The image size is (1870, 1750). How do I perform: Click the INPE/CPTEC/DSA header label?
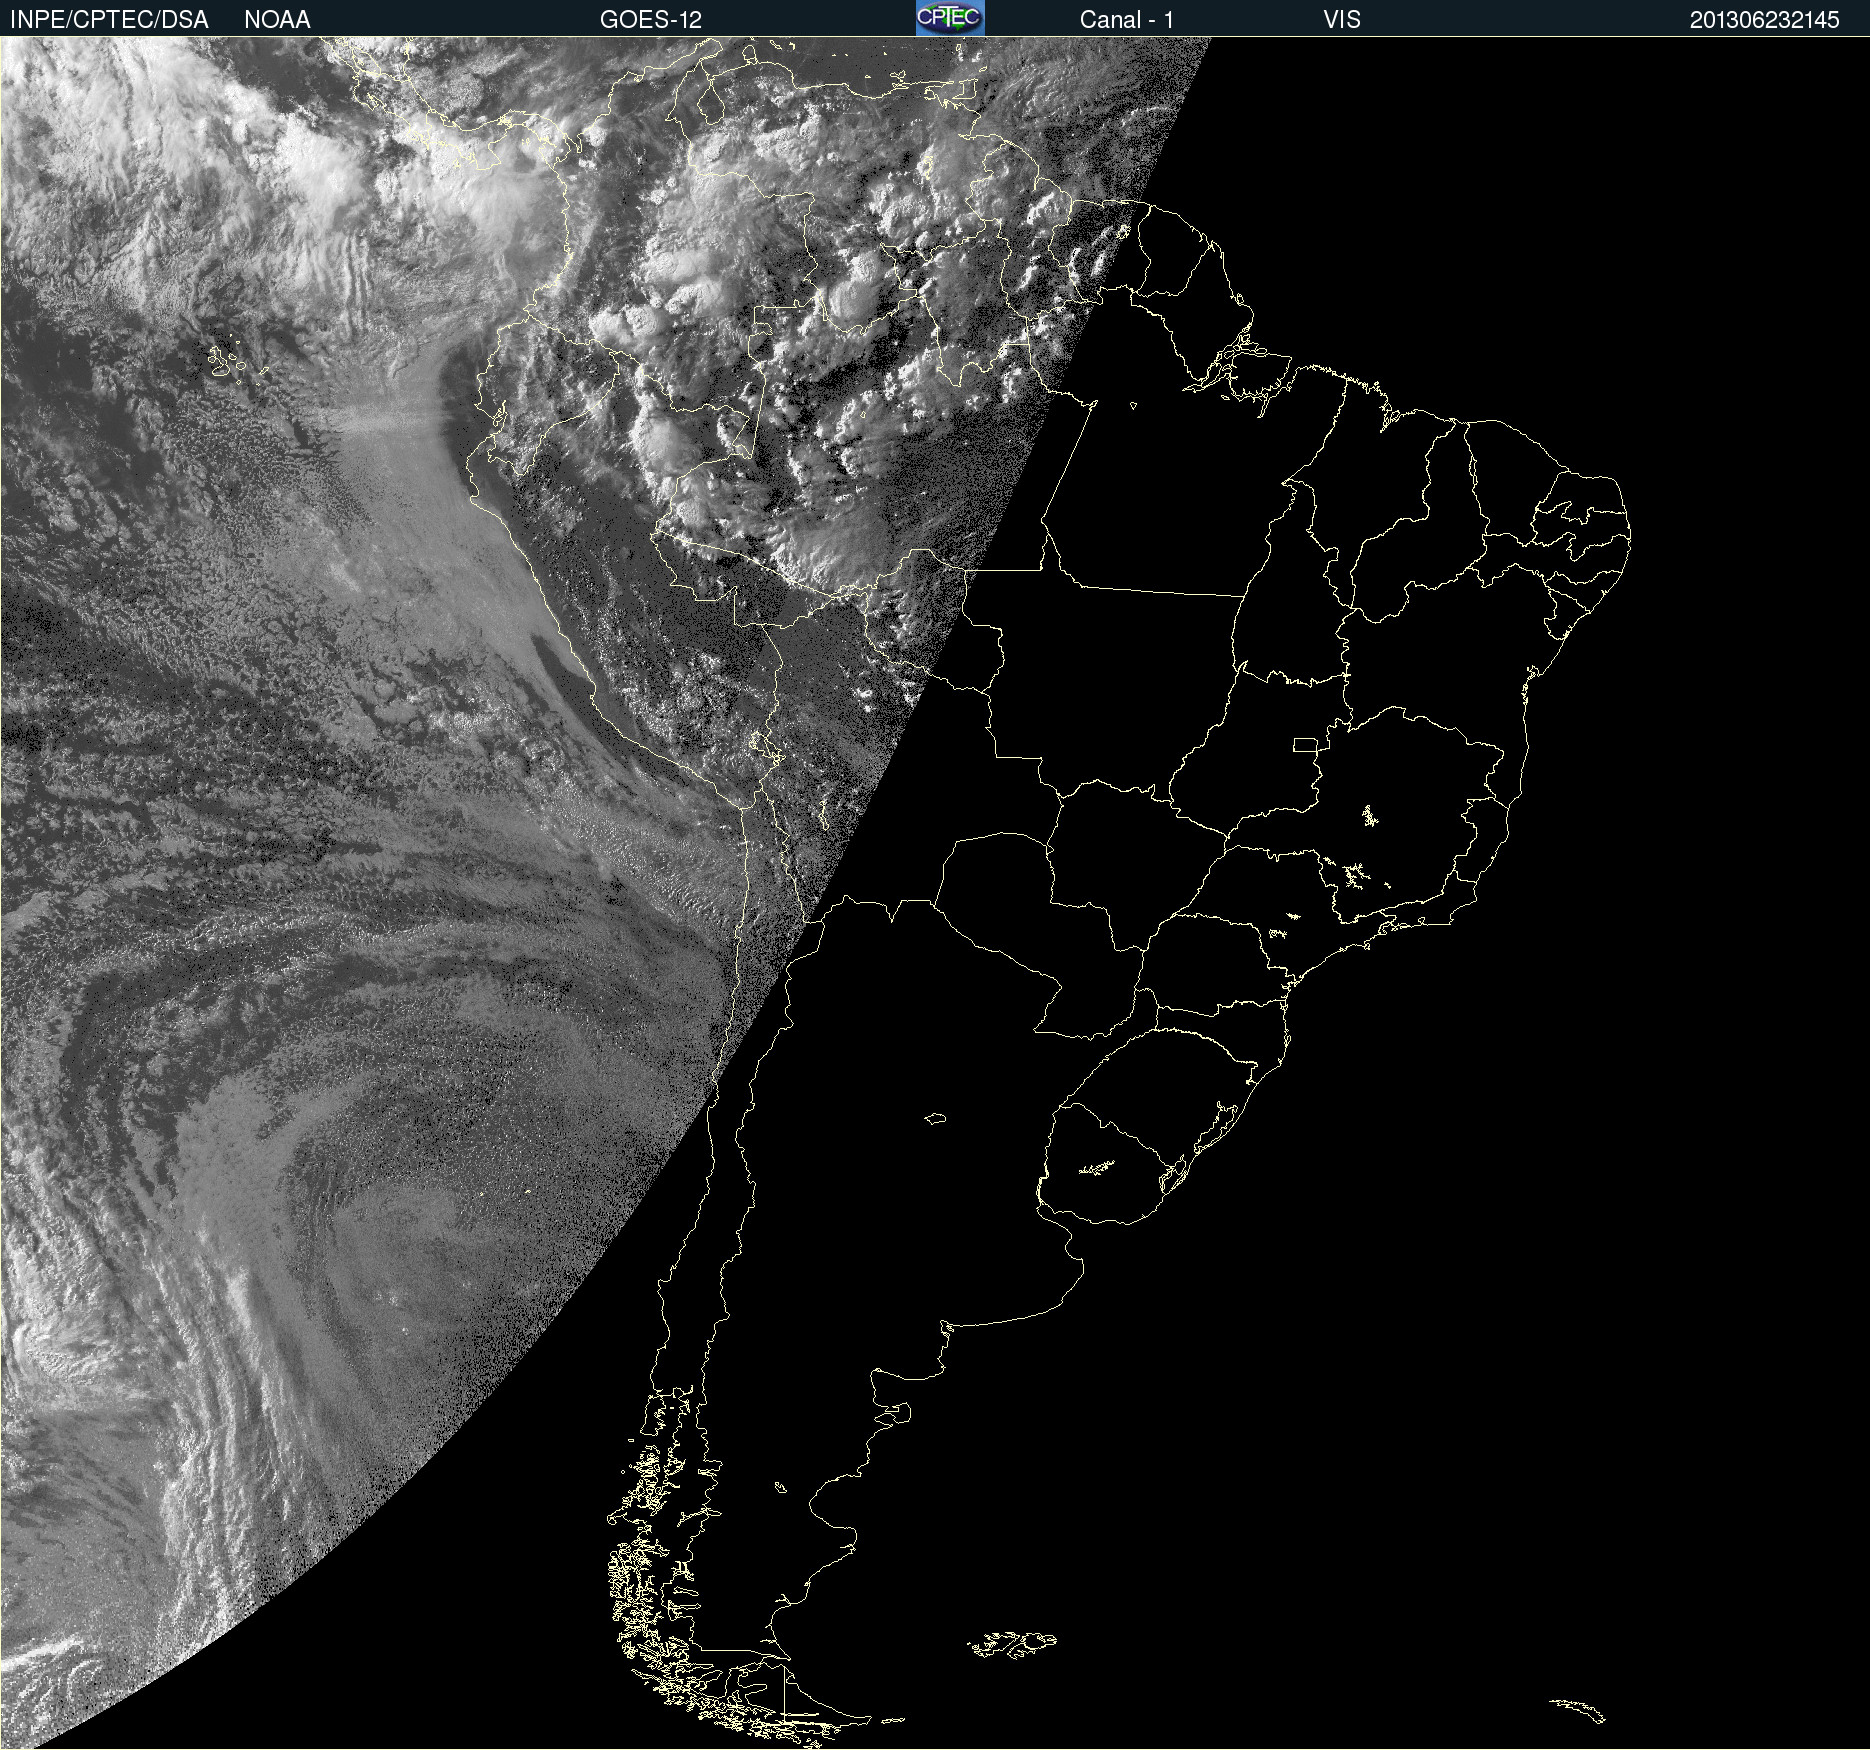point(109,19)
